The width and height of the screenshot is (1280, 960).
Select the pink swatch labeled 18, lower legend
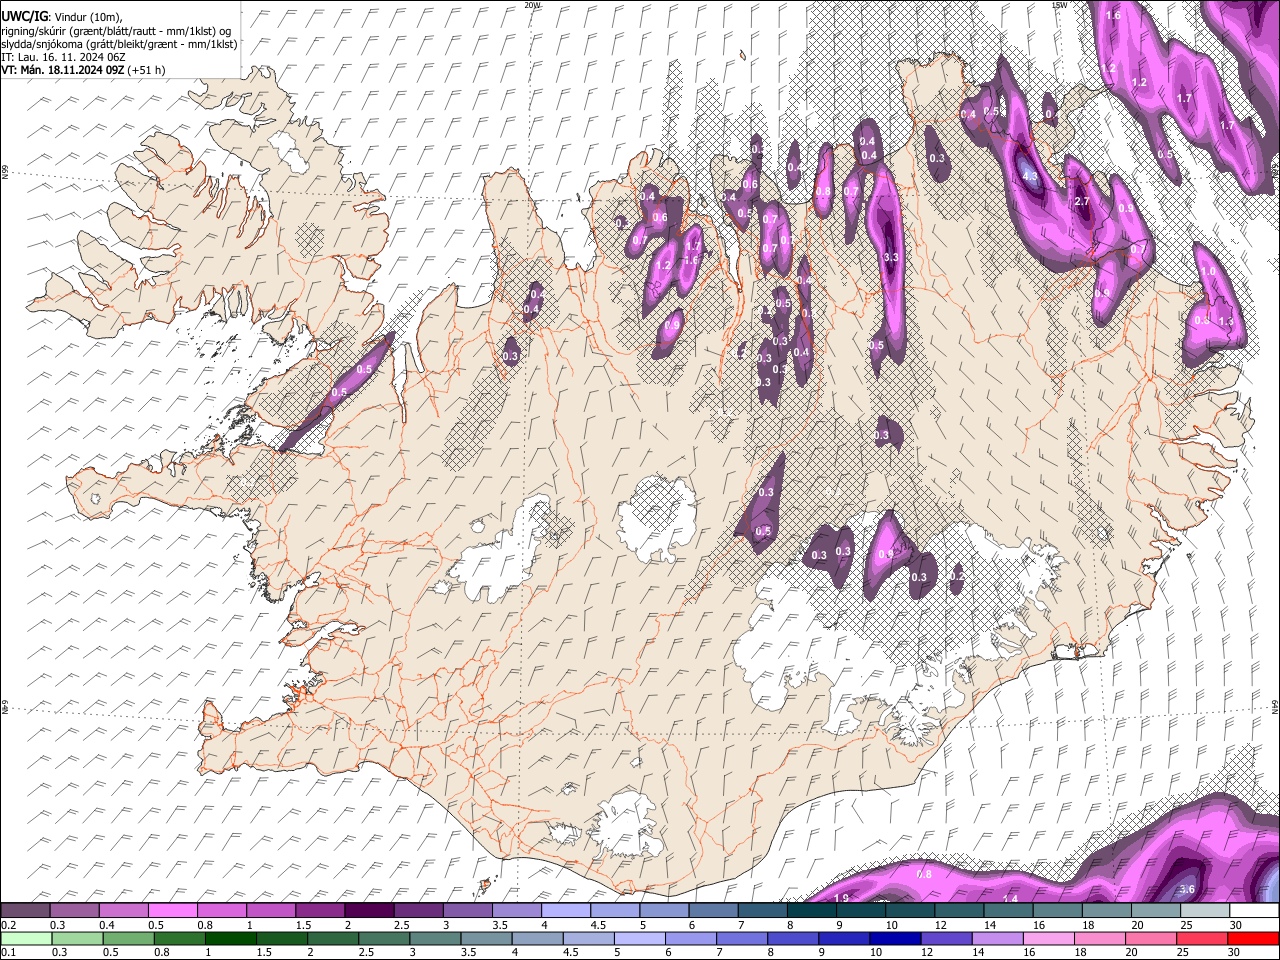tap(1100, 938)
